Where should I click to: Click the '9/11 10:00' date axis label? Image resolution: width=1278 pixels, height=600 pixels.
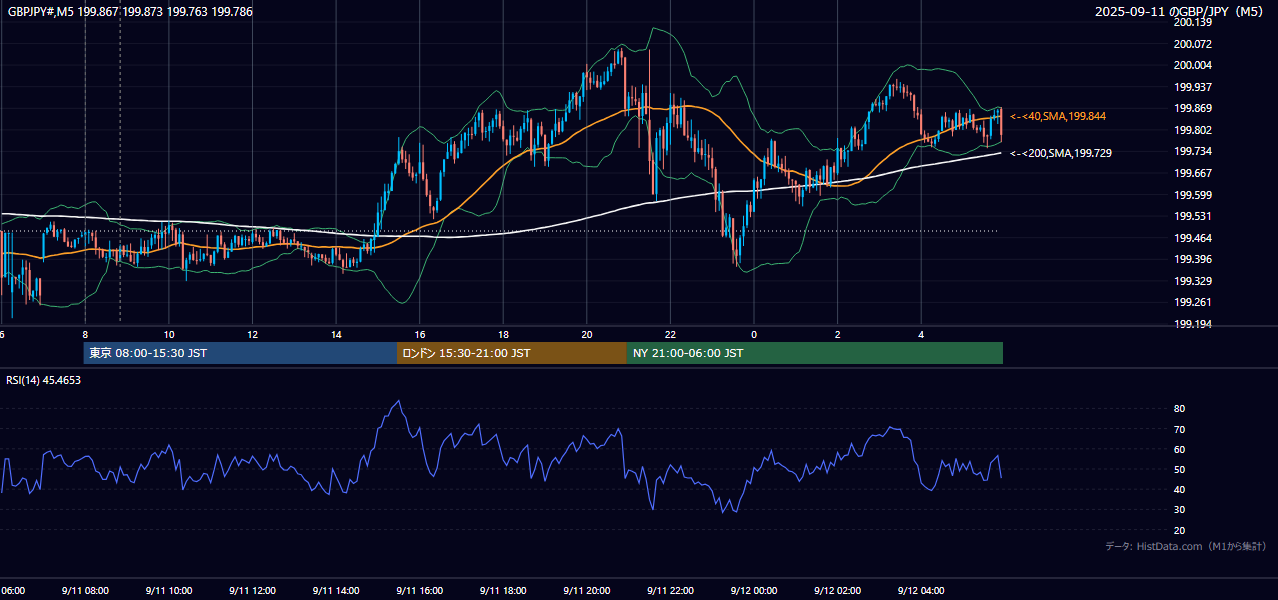pyautogui.click(x=169, y=591)
